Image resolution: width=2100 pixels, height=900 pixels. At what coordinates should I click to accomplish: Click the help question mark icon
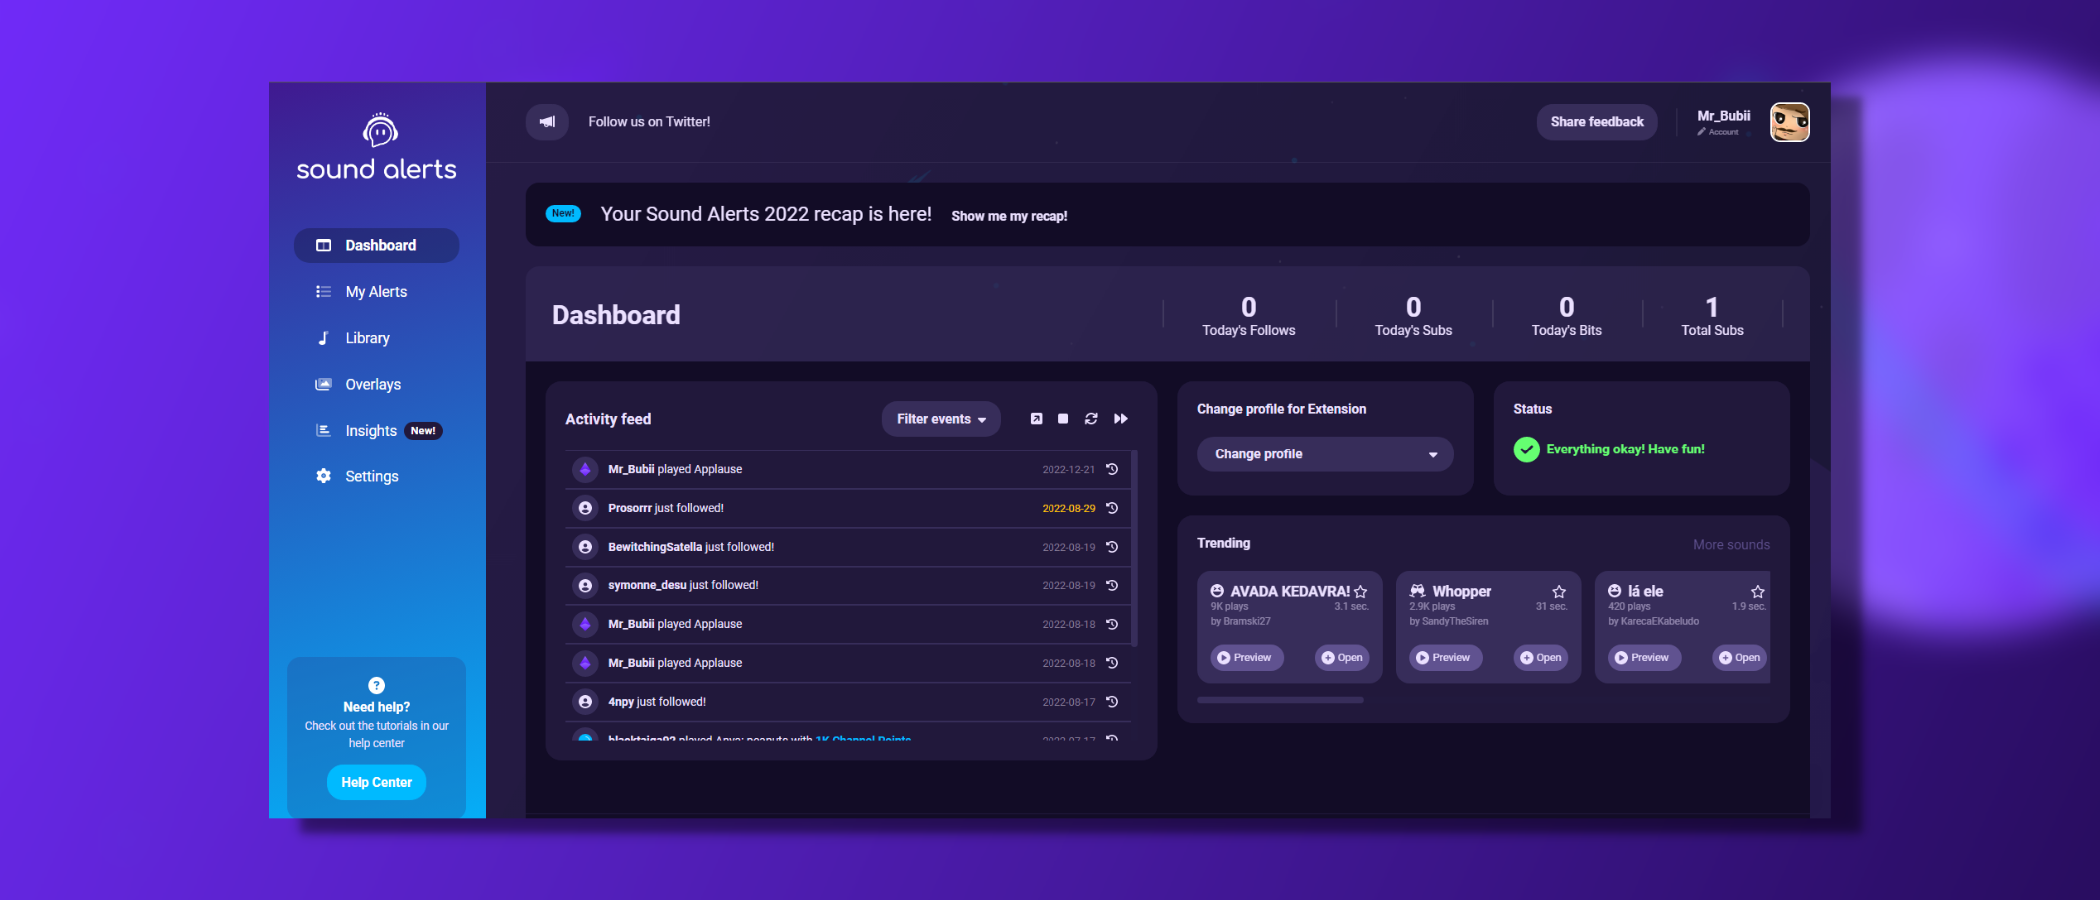click(376, 685)
